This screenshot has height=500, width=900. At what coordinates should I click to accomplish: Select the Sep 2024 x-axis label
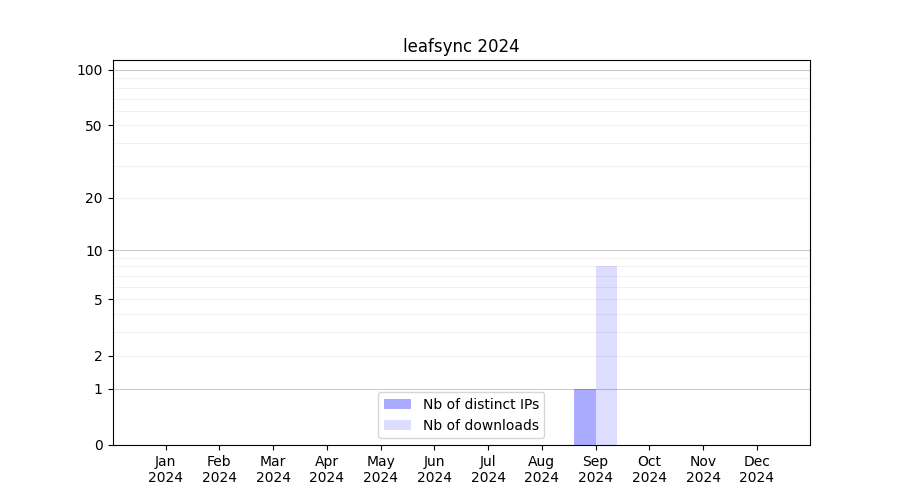tap(595, 469)
